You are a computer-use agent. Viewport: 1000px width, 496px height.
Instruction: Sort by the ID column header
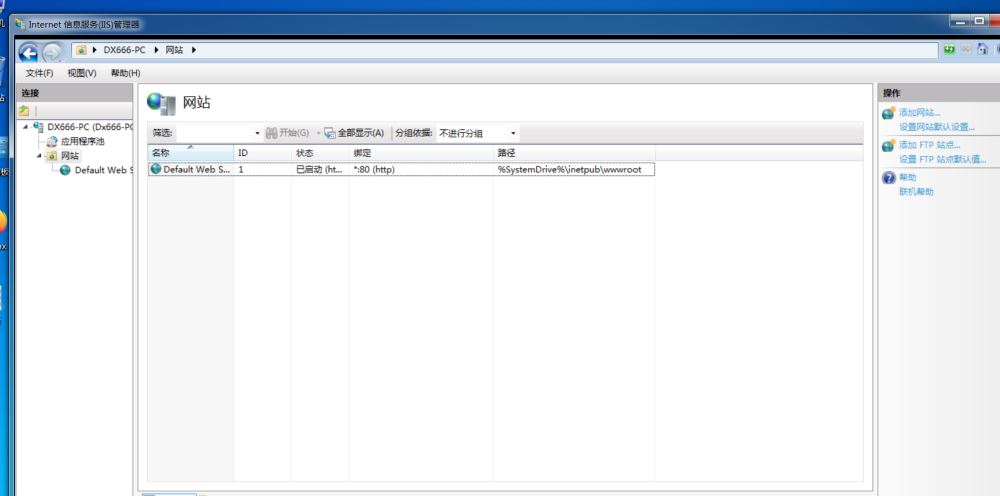point(263,153)
